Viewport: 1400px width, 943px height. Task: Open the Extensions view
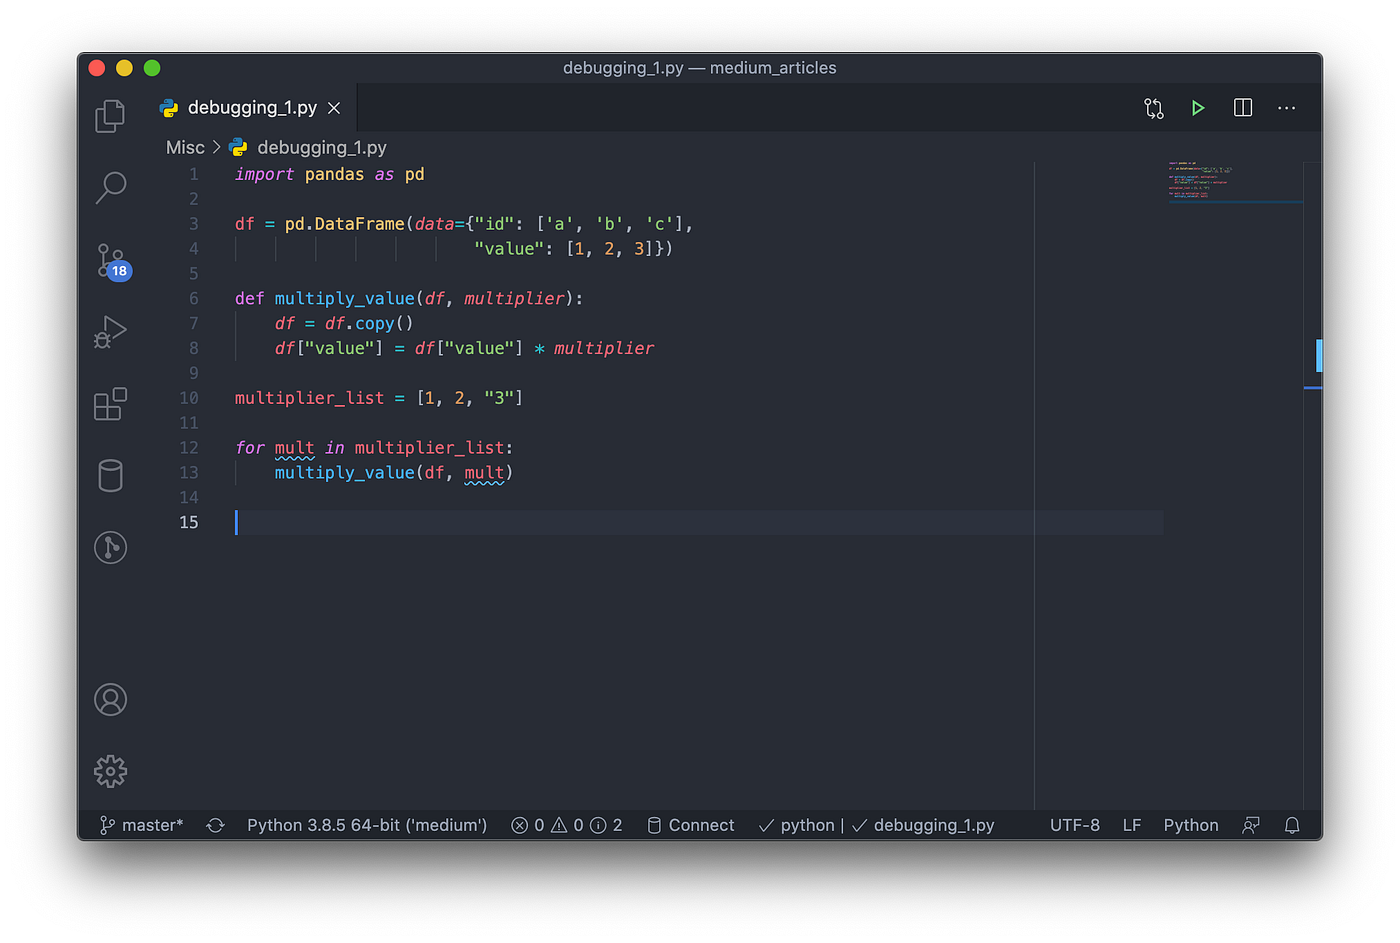(110, 404)
